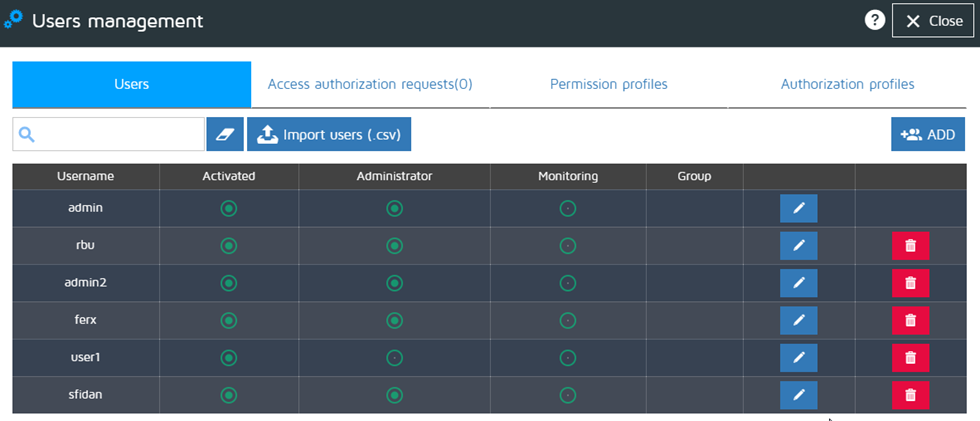Delete the rbu user with trash icon

[x=910, y=246]
